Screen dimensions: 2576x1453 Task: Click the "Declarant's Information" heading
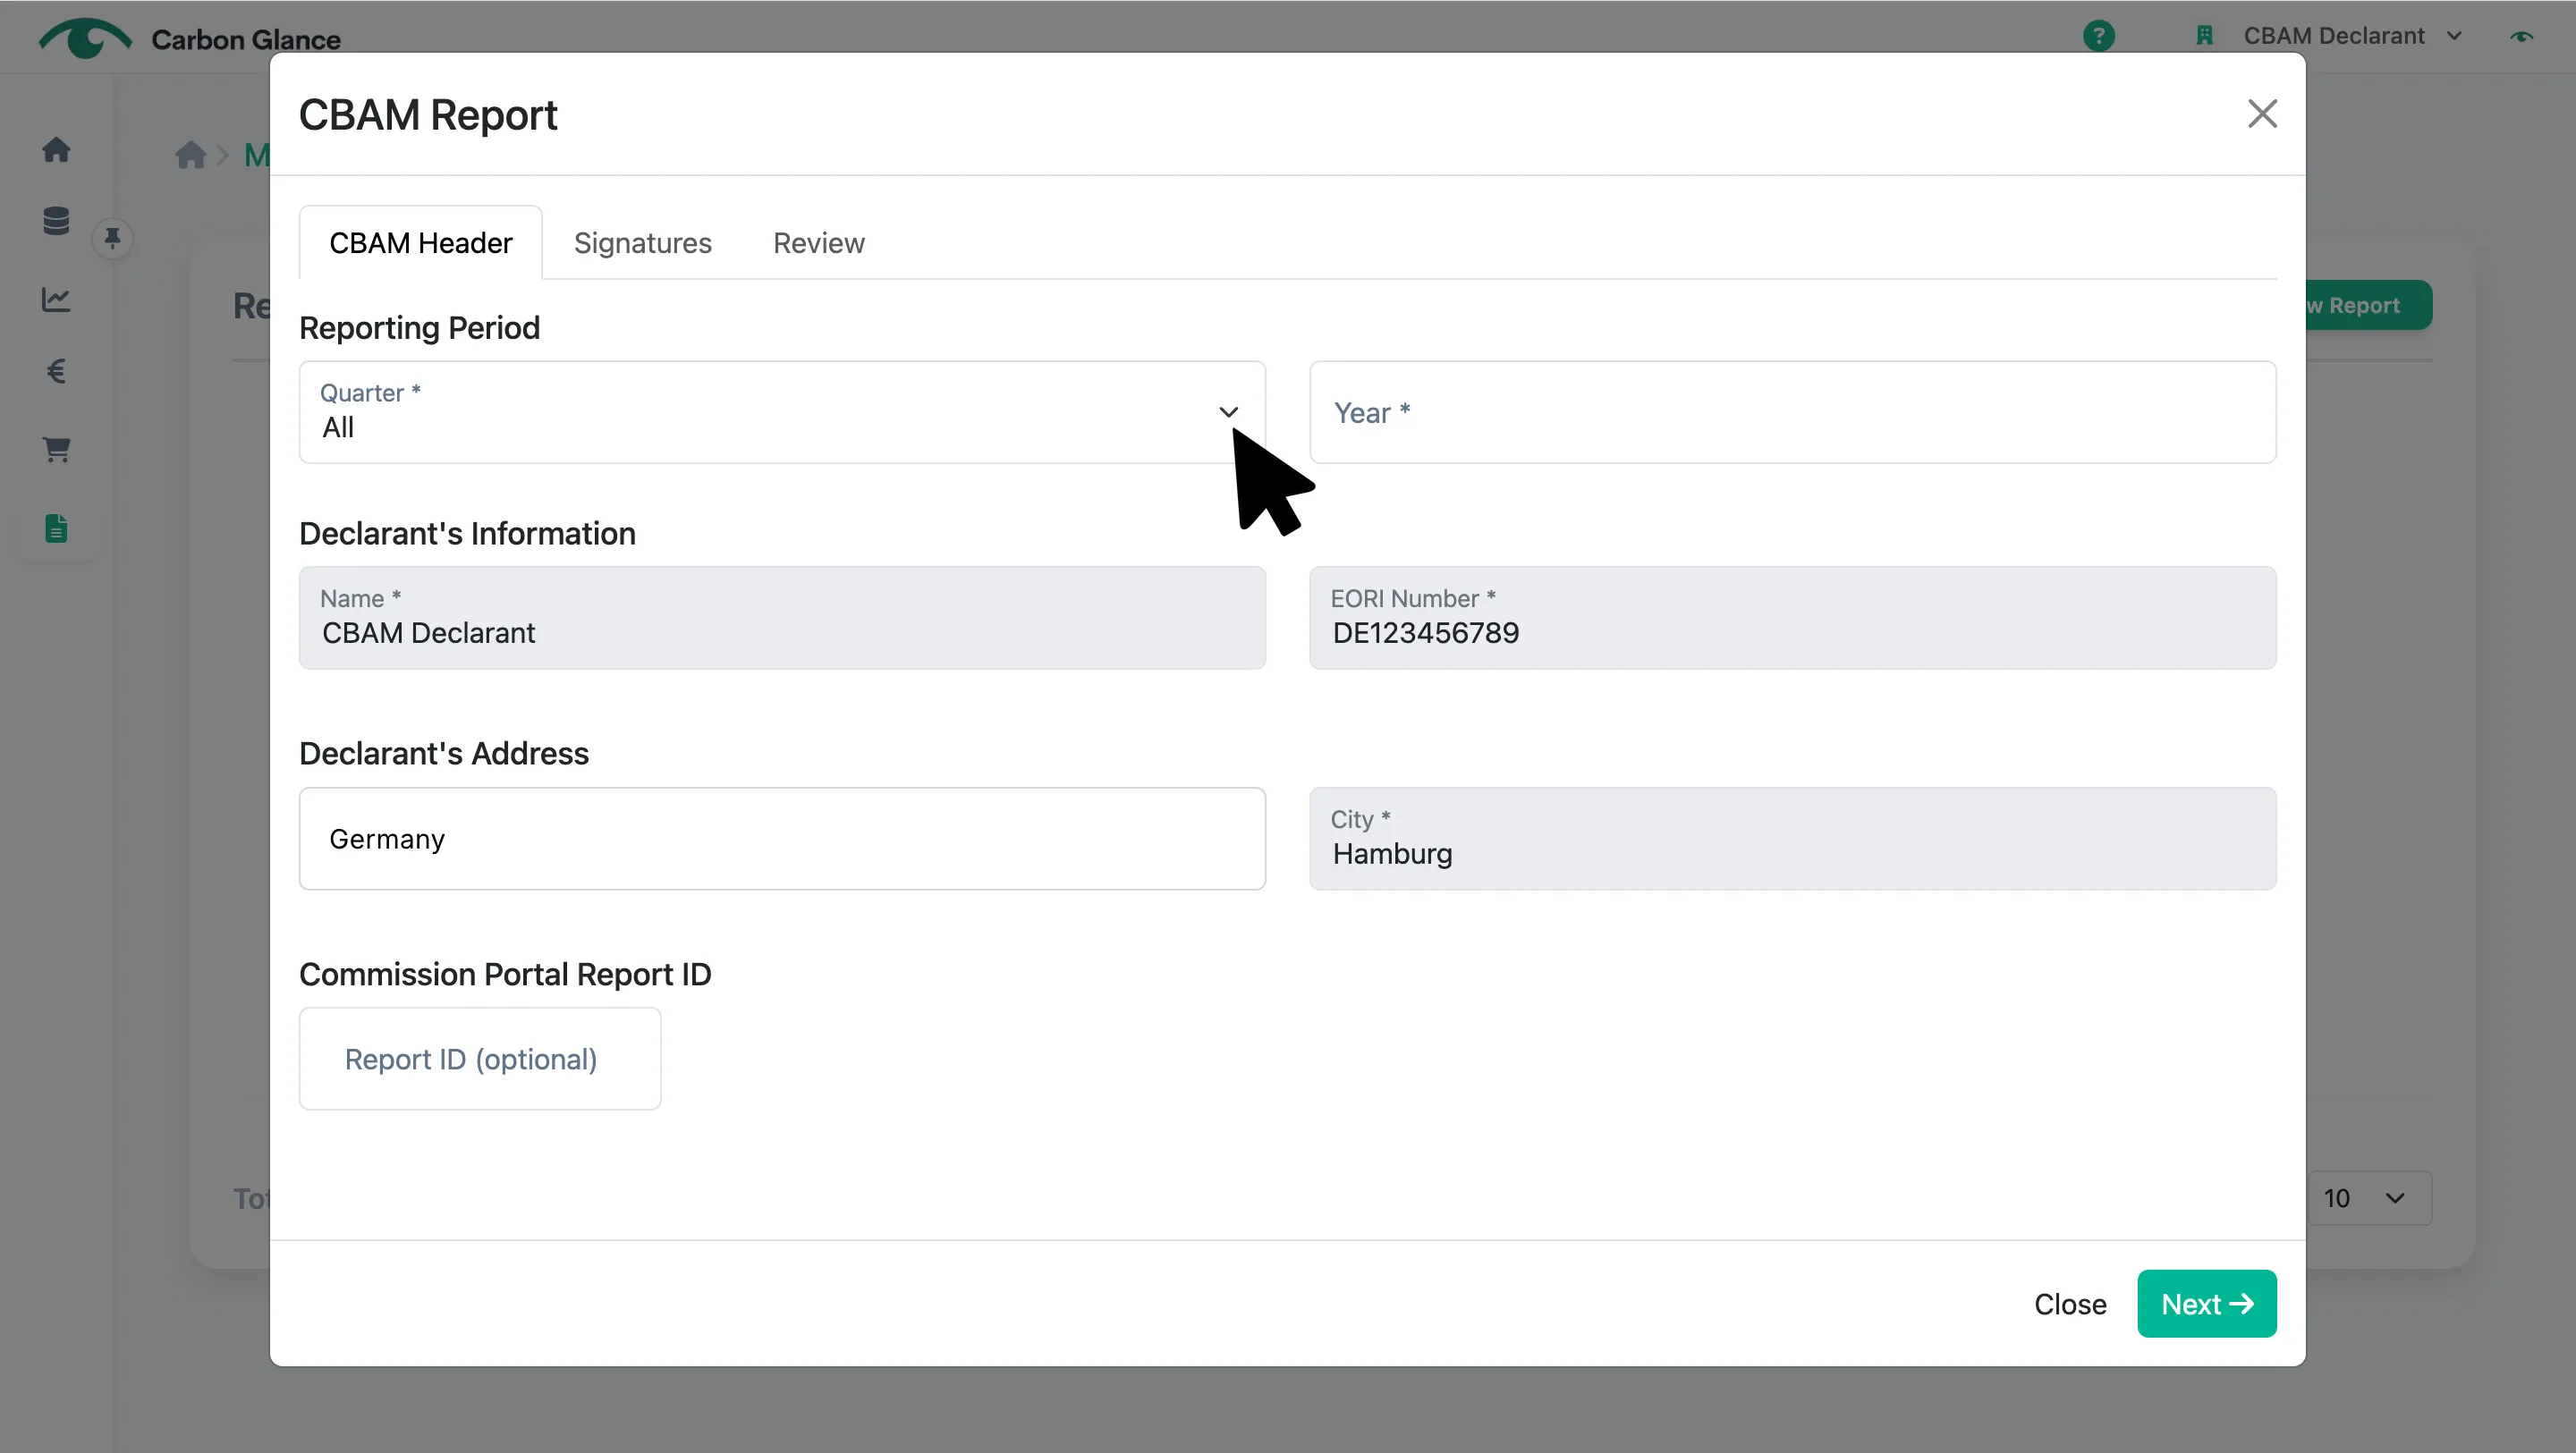(467, 534)
